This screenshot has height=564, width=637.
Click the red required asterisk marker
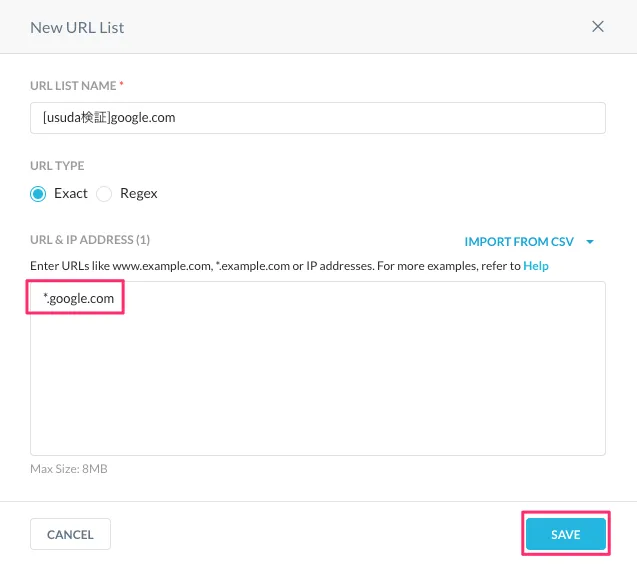[x=121, y=85]
